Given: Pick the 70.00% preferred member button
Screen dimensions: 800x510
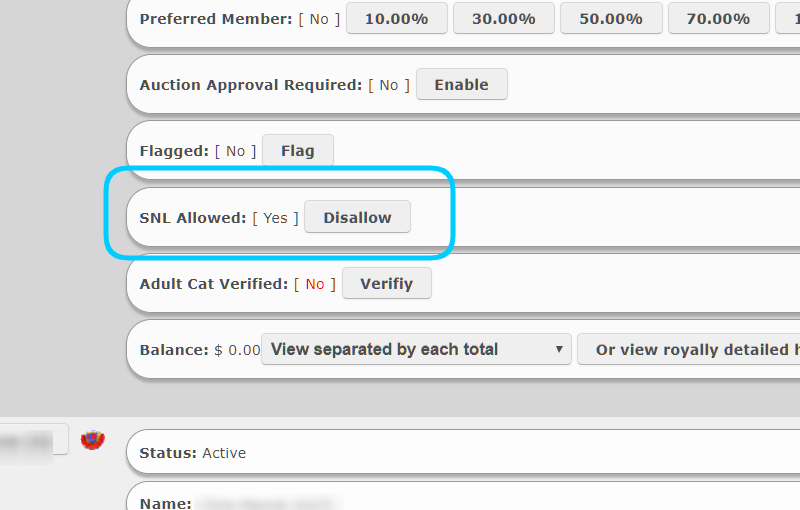Looking at the screenshot, I should click(718, 18).
